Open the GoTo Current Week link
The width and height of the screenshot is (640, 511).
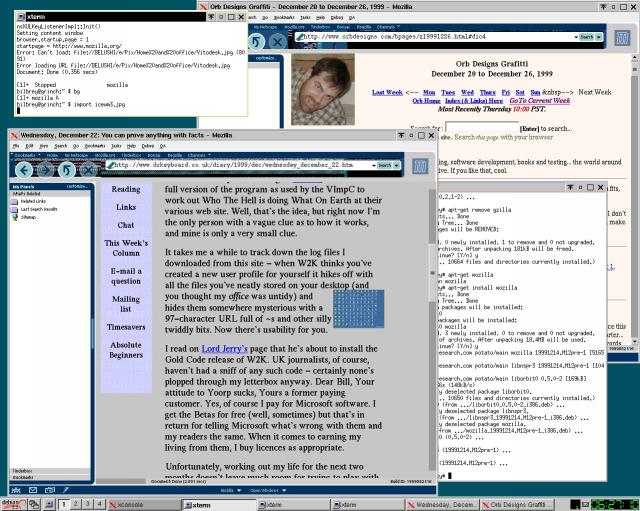pyautogui.click(x=533, y=101)
